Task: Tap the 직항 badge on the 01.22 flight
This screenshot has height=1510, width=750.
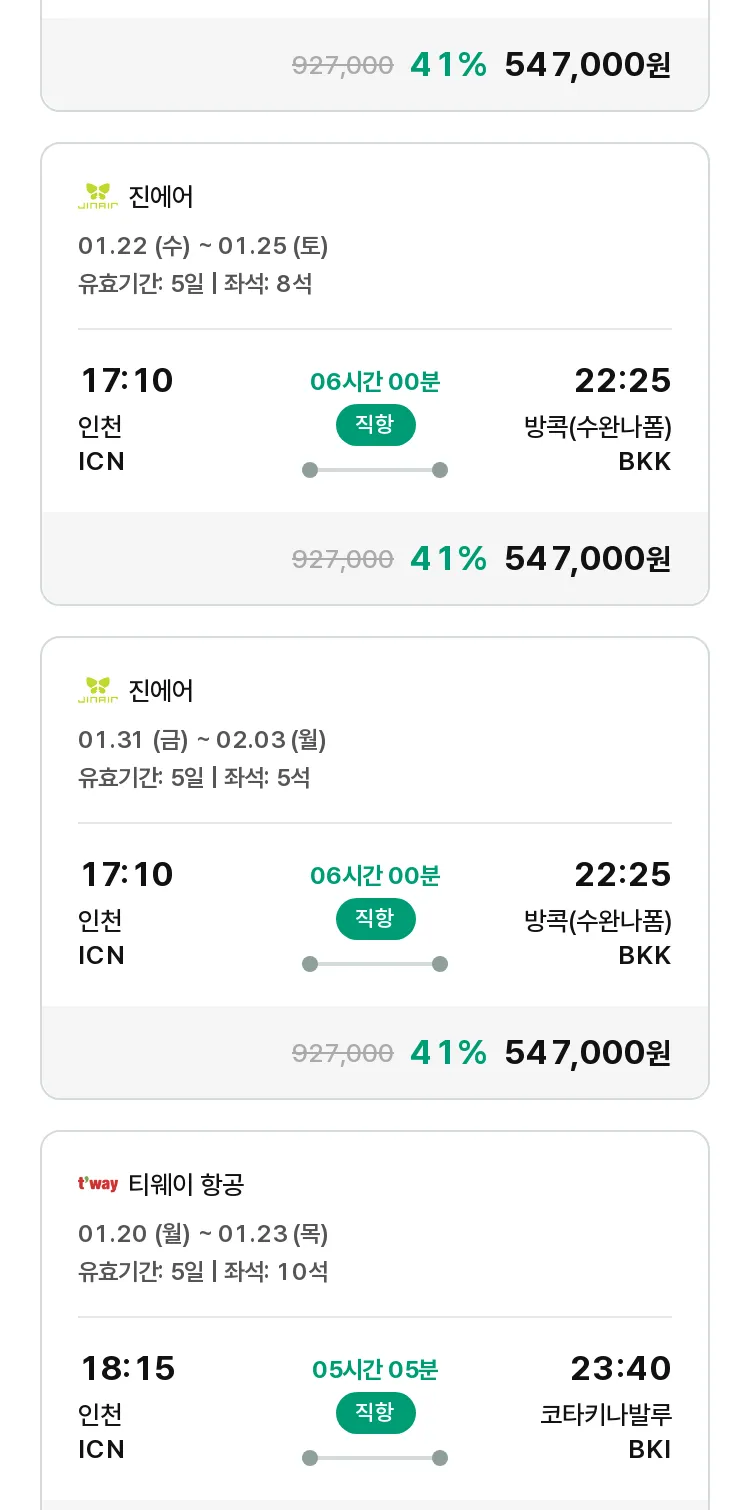Action: (375, 425)
